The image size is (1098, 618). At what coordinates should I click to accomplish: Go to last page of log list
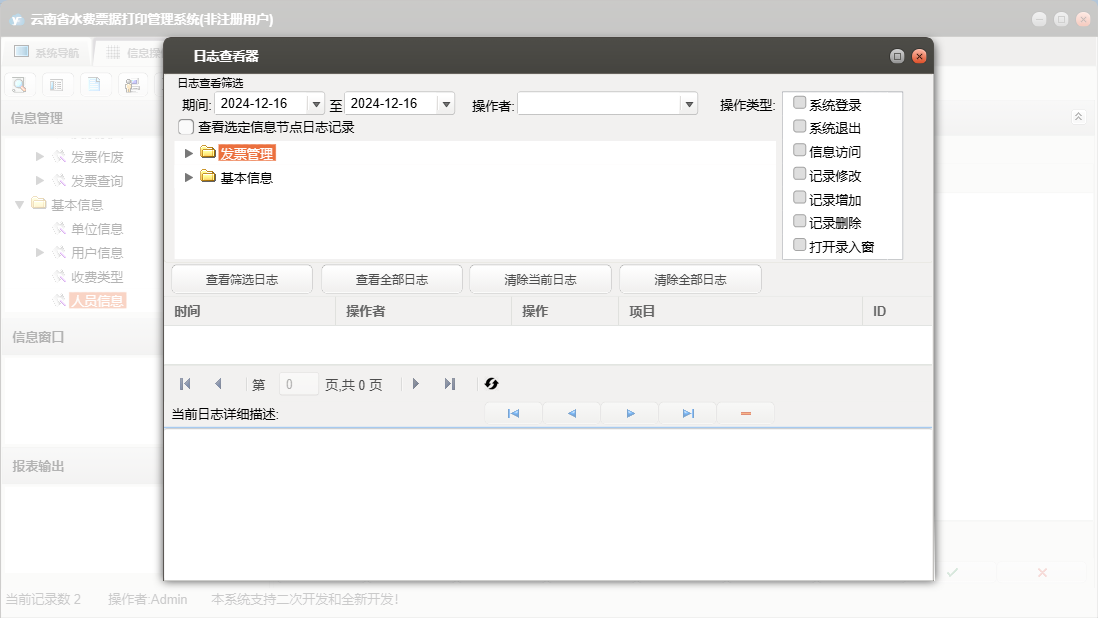click(x=450, y=384)
